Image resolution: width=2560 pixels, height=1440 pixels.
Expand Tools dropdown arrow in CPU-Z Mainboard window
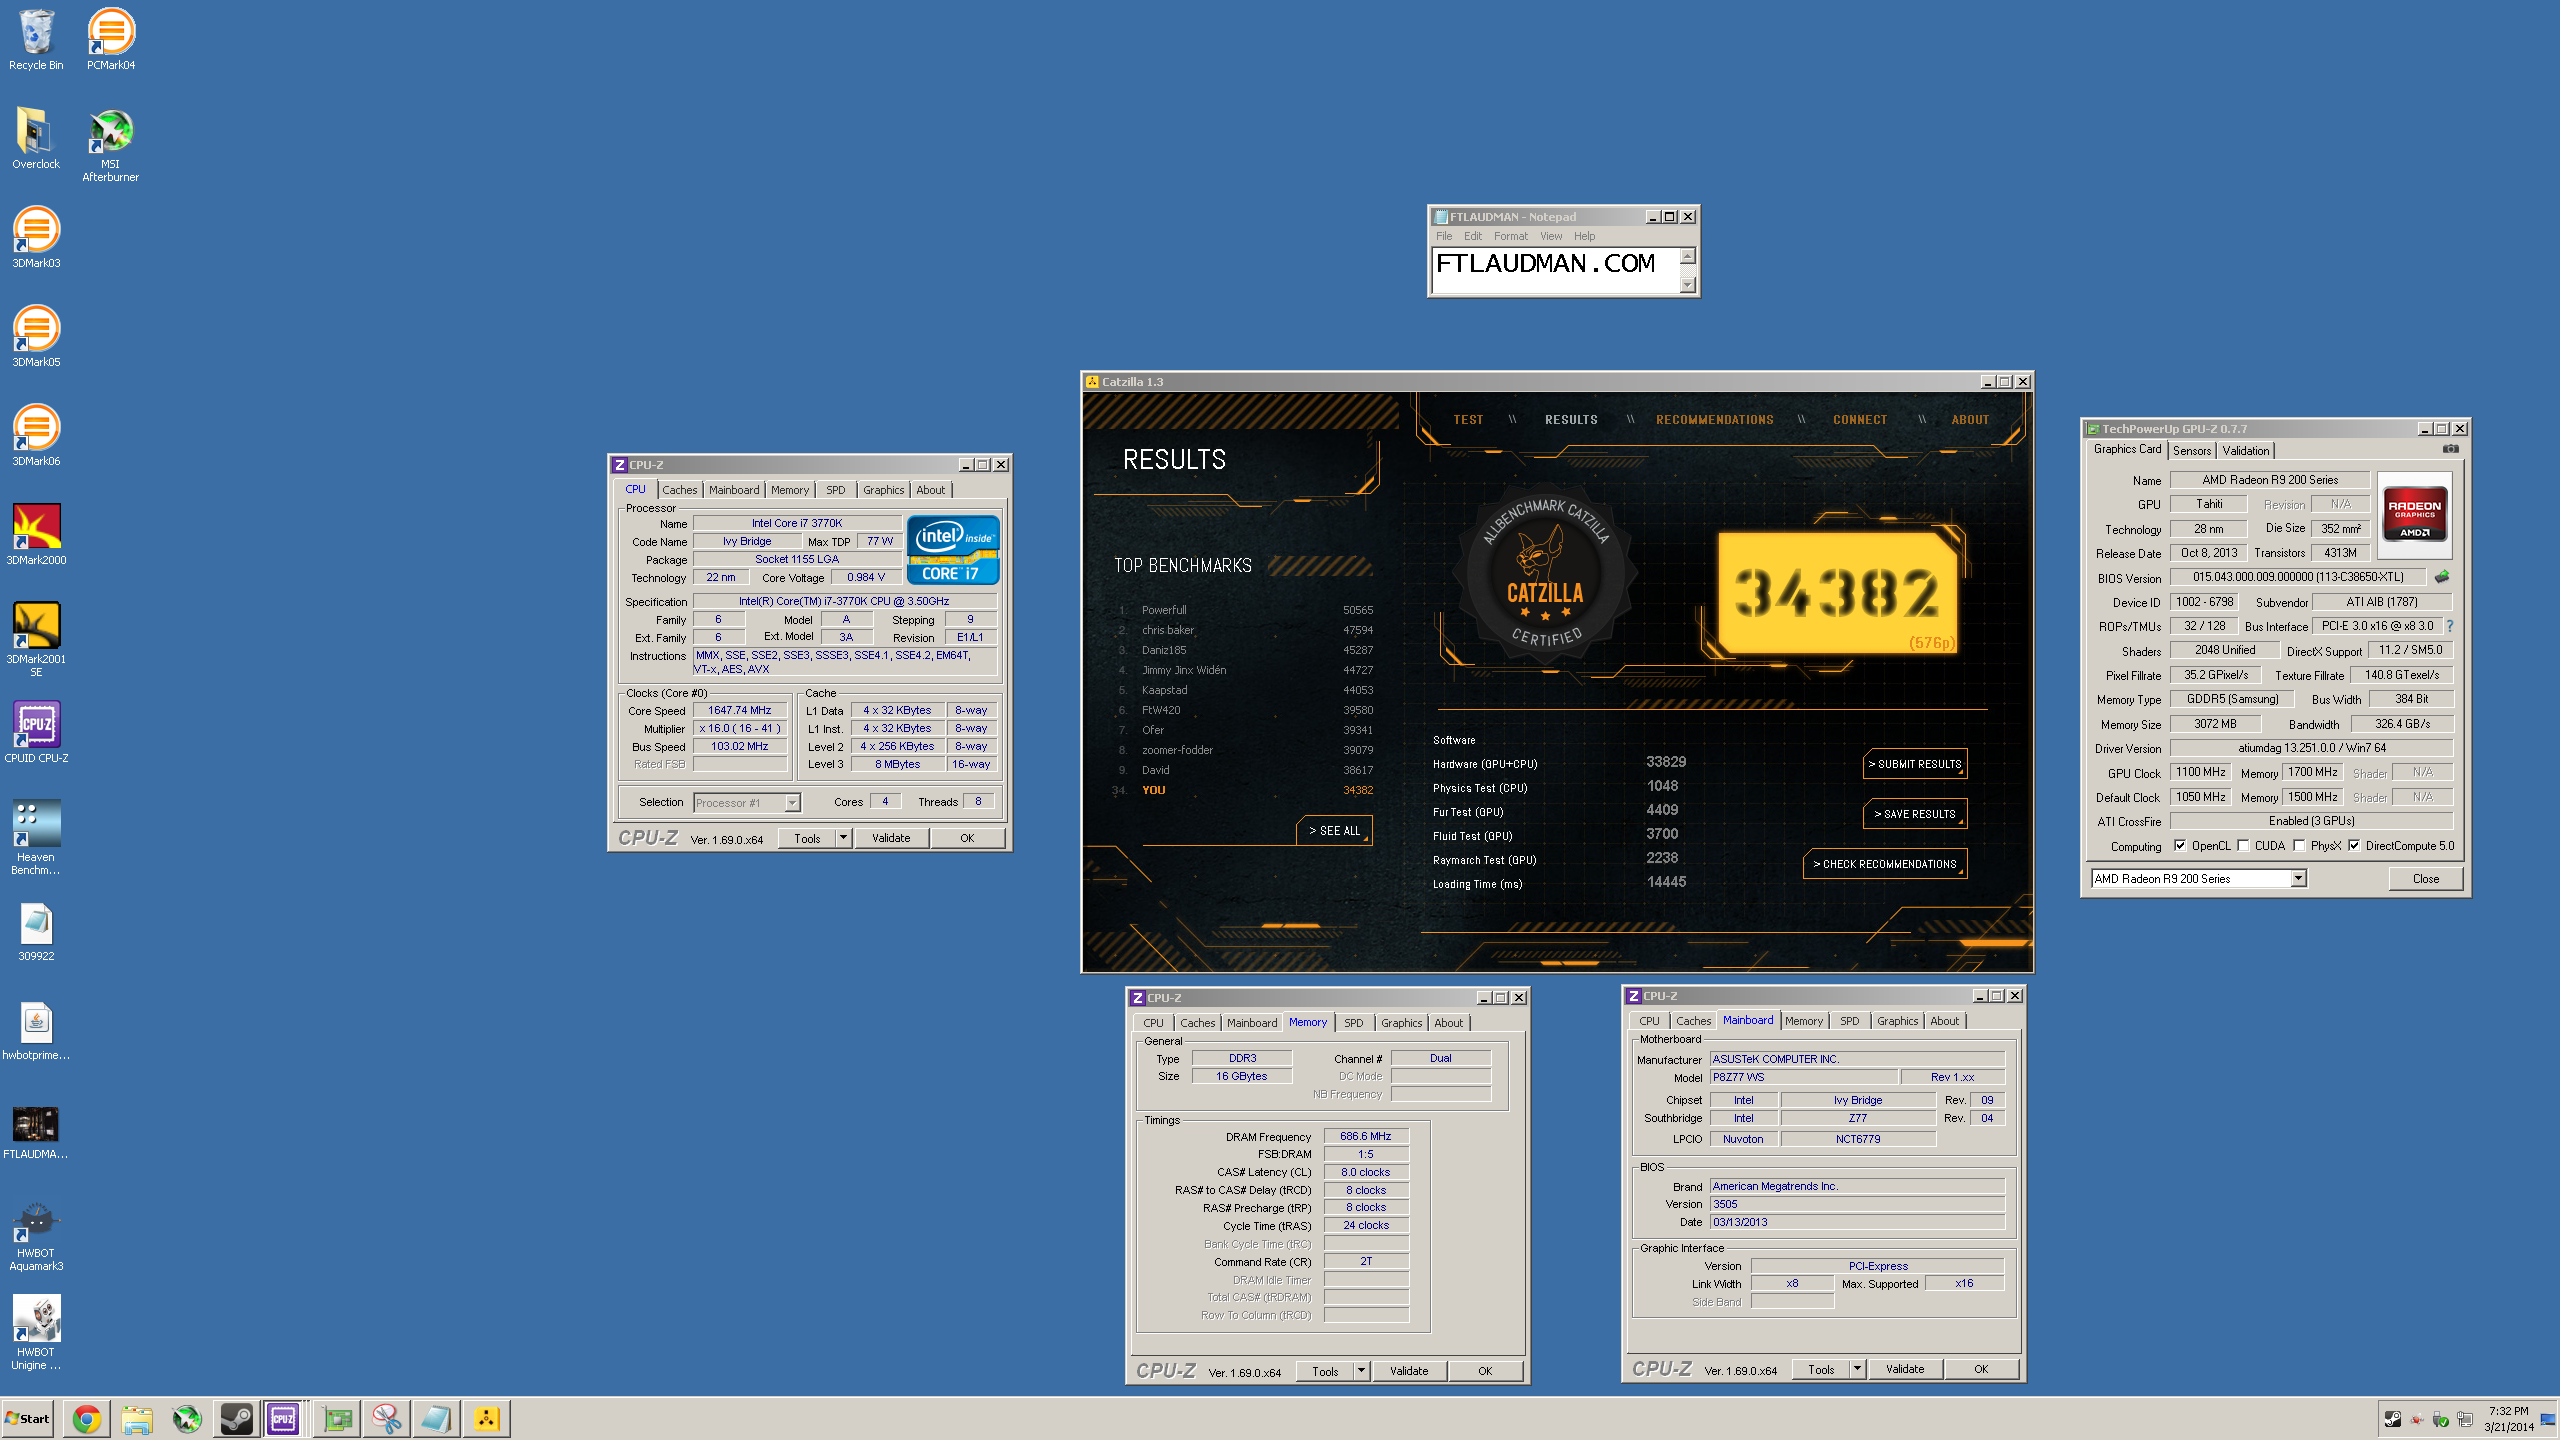pyautogui.click(x=1857, y=1369)
